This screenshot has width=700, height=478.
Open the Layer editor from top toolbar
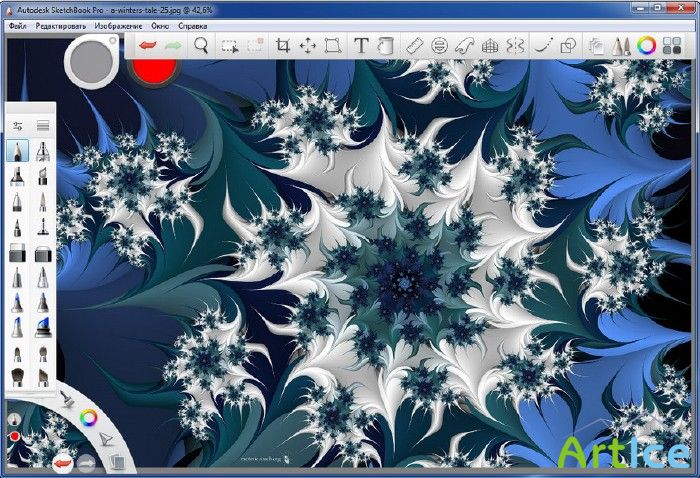point(596,46)
